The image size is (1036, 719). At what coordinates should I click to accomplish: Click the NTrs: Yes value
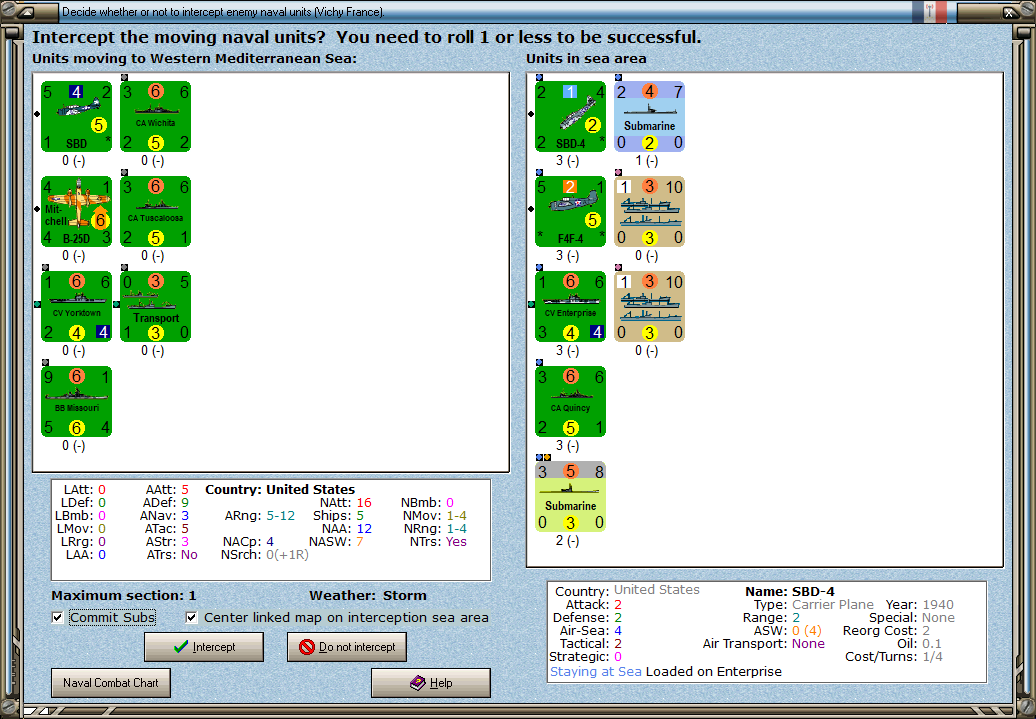438,541
